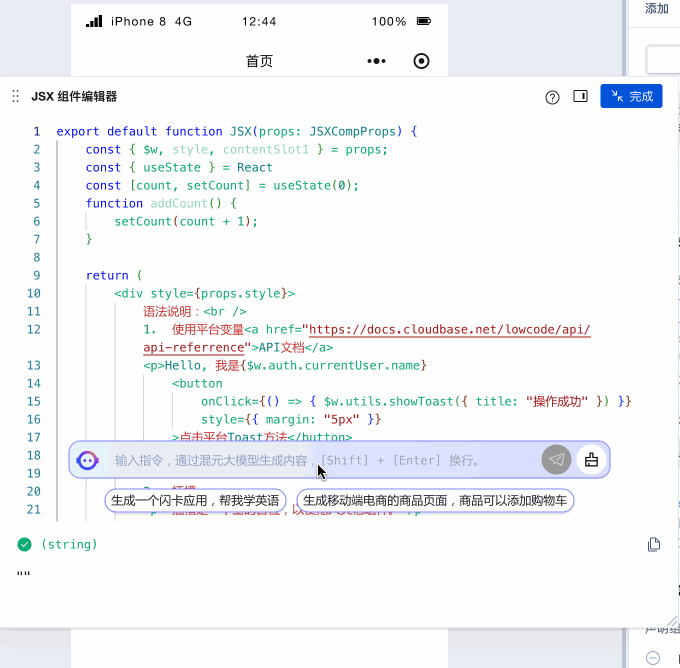This screenshot has width=680, height=668.
Task: Open the three-dot menu in phone preview
Action: click(x=376, y=61)
